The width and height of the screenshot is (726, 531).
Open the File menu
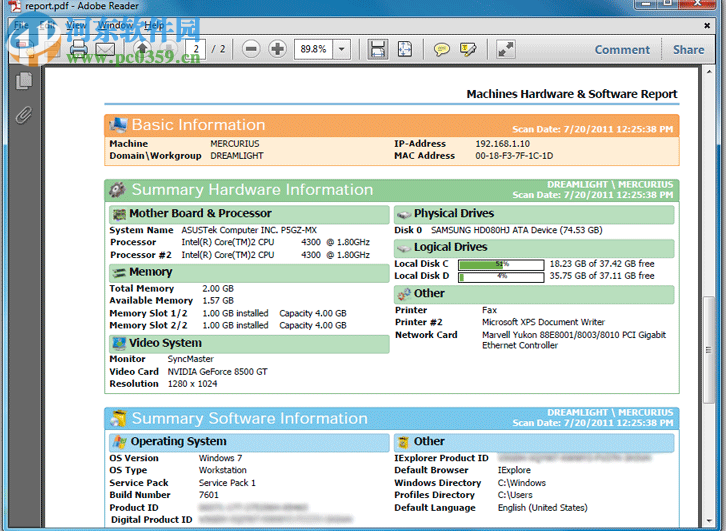pyautogui.click(x=21, y=25)
